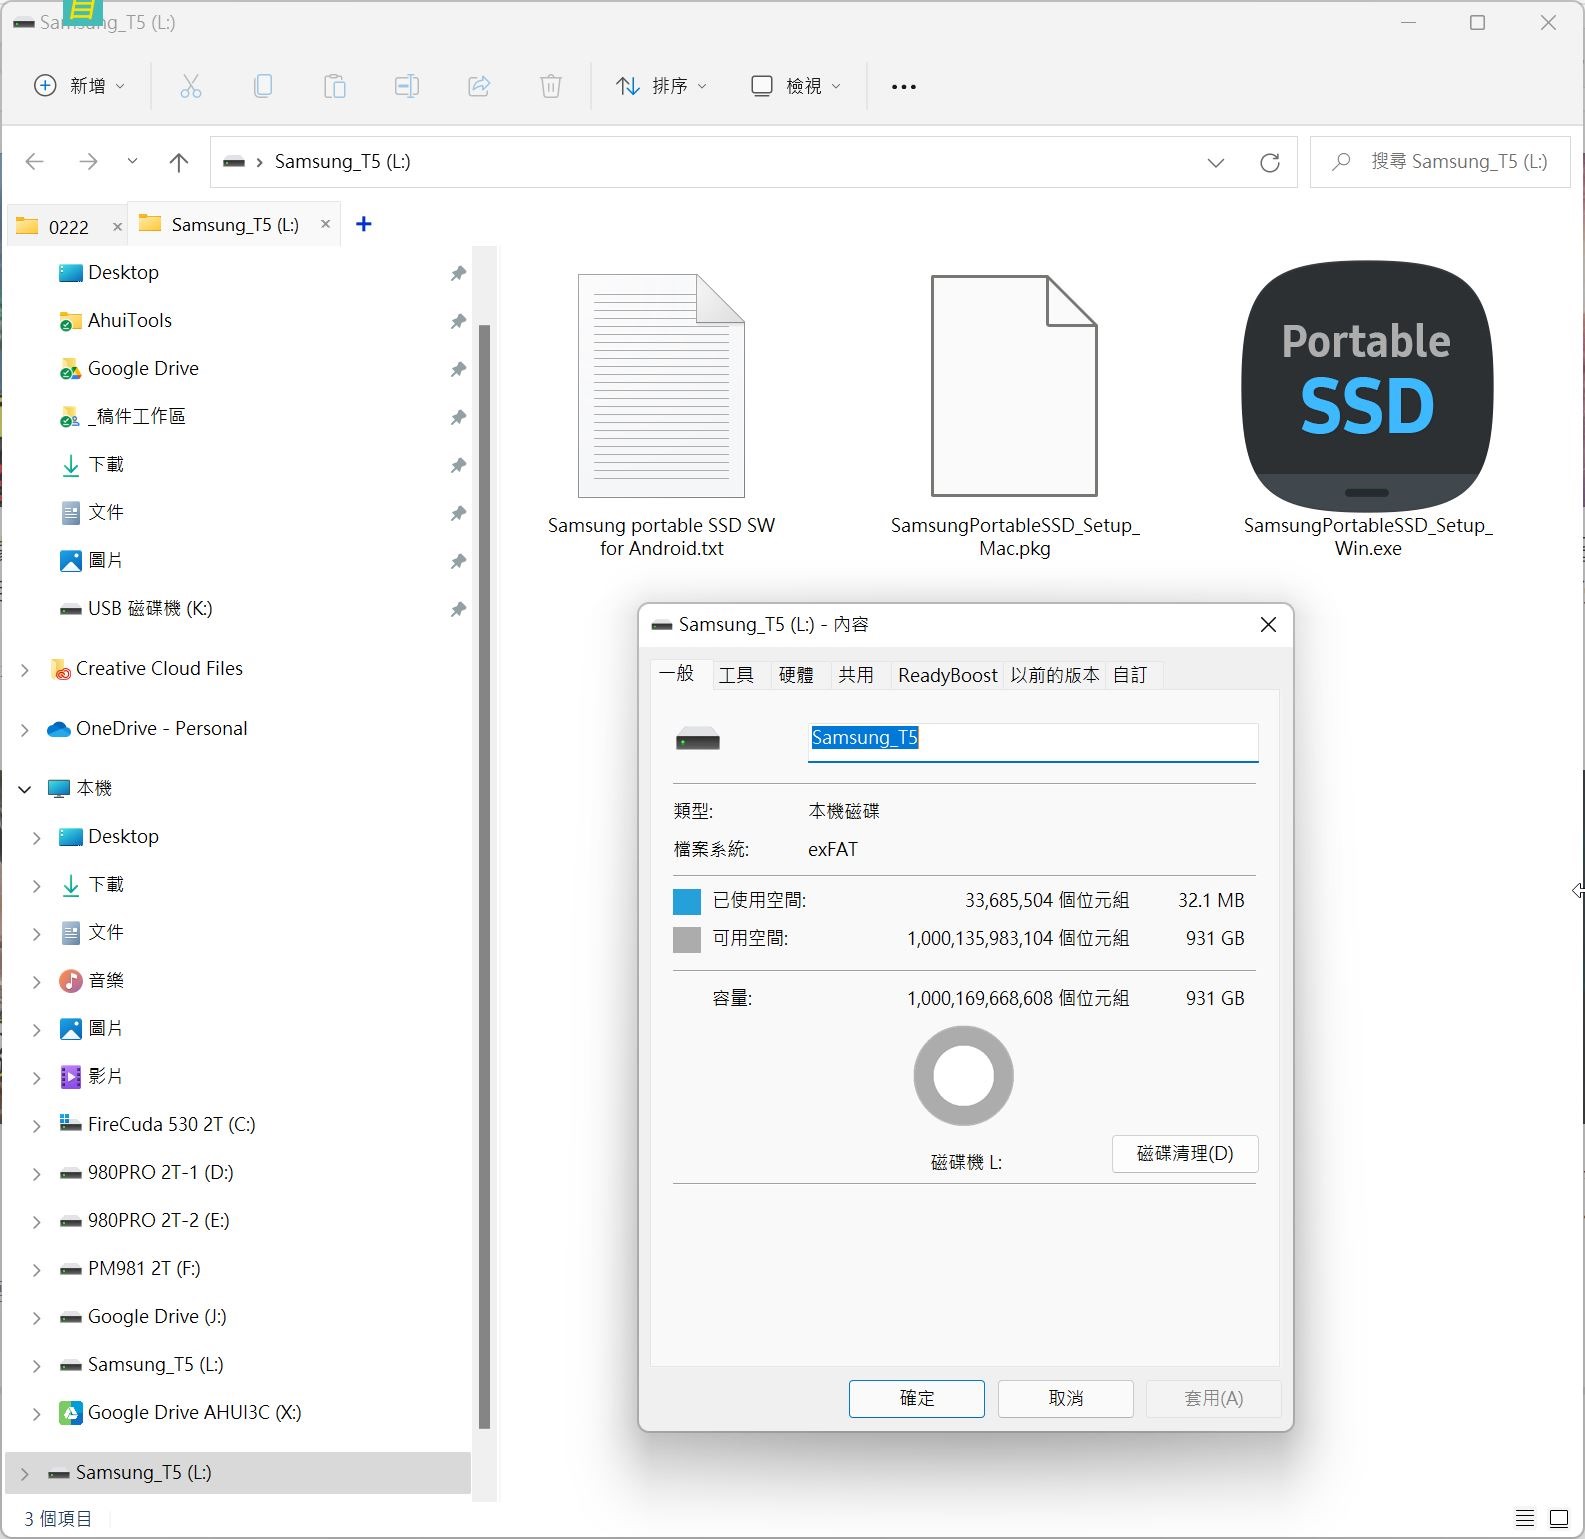The image size is (1585, 1539).
Task: Select the 0222 folder tab
Action: click(x=68, y=227)
